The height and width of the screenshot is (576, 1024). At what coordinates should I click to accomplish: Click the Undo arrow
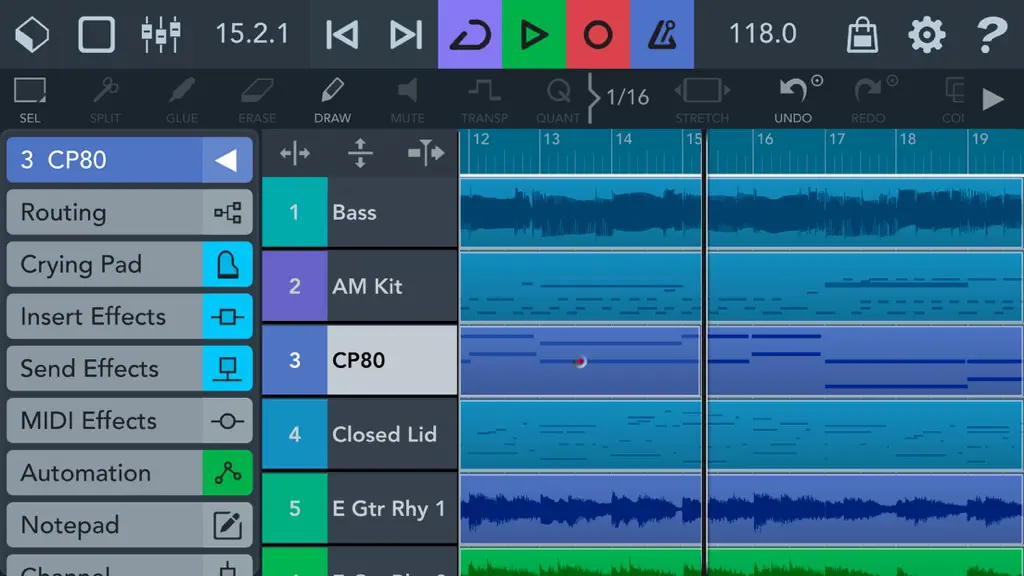(793, 99)
